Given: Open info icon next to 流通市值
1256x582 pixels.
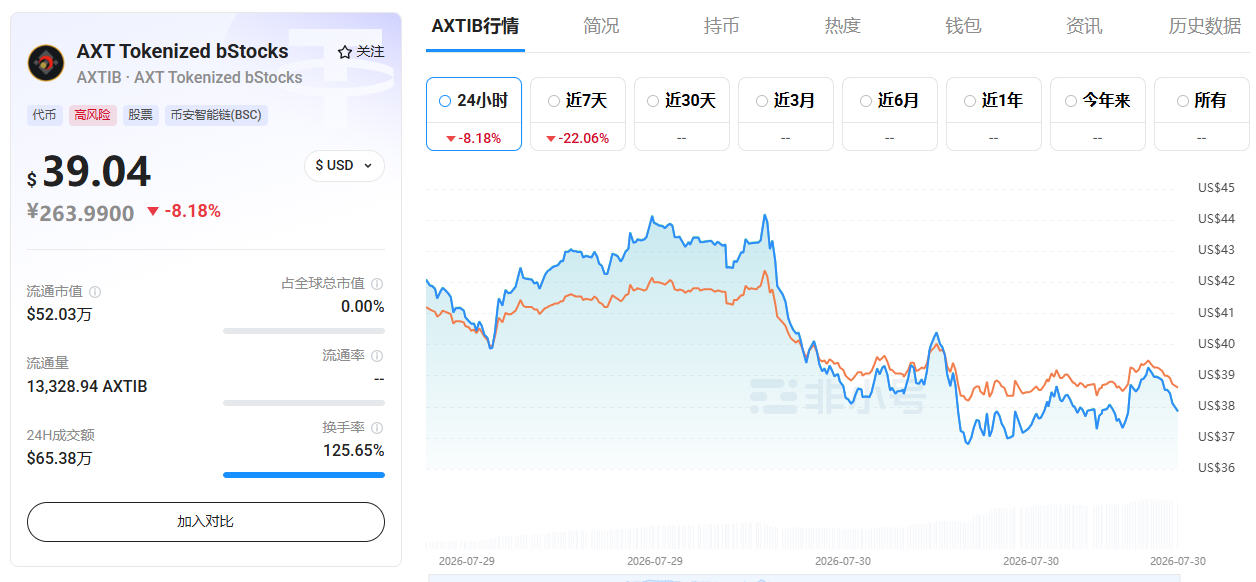Looking at the screenshot, I should click(95, 292).
